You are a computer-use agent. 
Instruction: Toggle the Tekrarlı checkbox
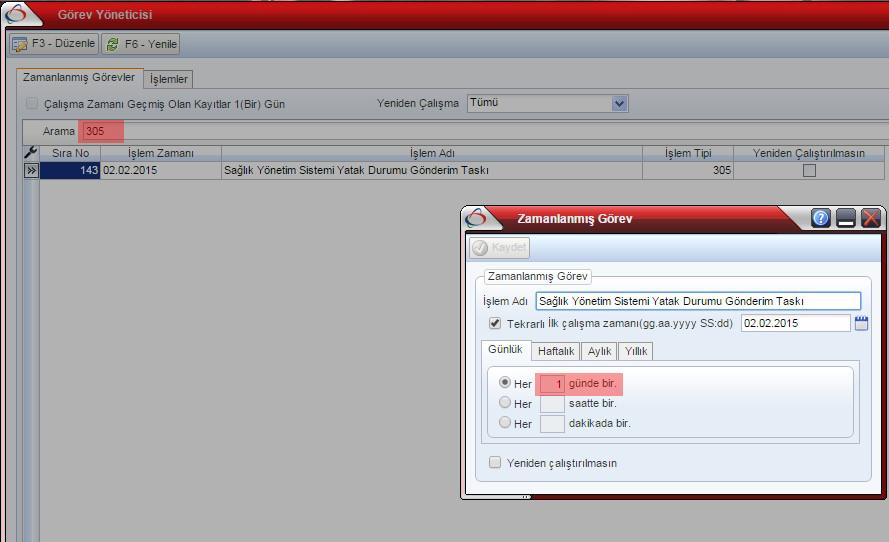coord(495,323)
